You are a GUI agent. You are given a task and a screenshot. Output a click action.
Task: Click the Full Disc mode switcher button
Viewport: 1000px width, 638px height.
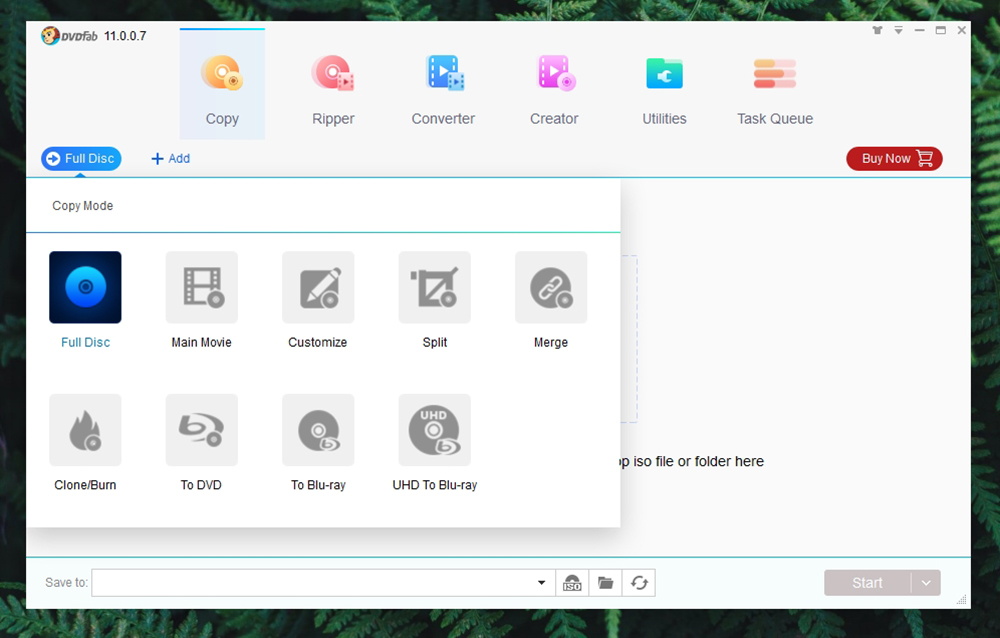tap(81, 158)
